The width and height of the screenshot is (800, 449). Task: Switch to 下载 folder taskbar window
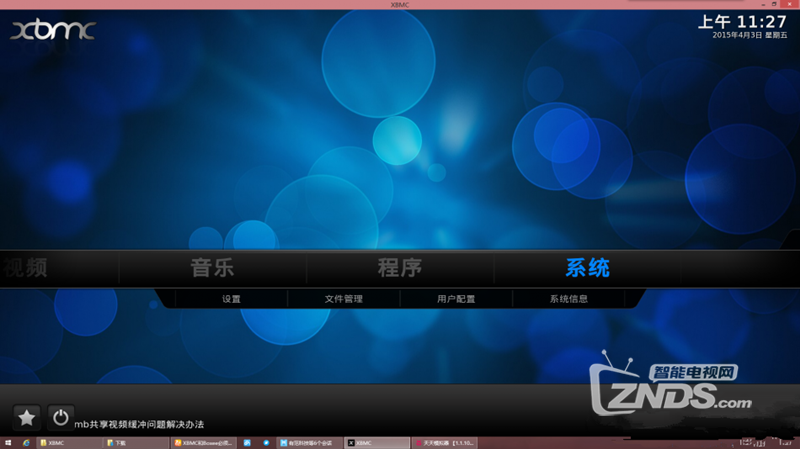tap(136, 443)
